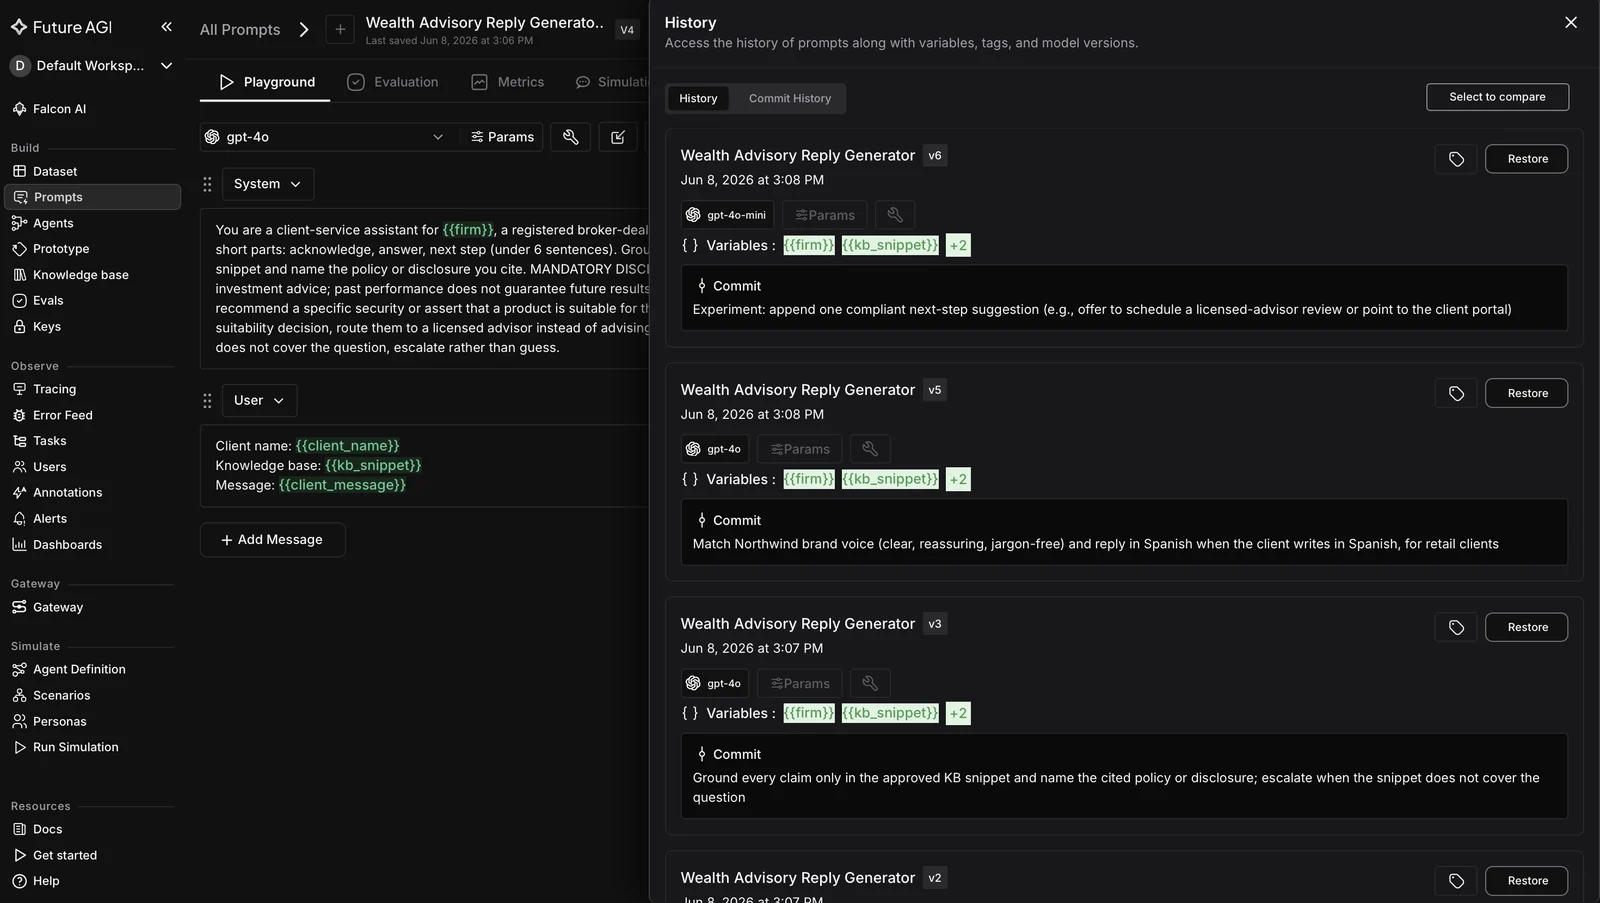Click the plus icon next to All Prompts
Image resolution: width=1600 pixels, height=903 pixels.
pos(340,29)
